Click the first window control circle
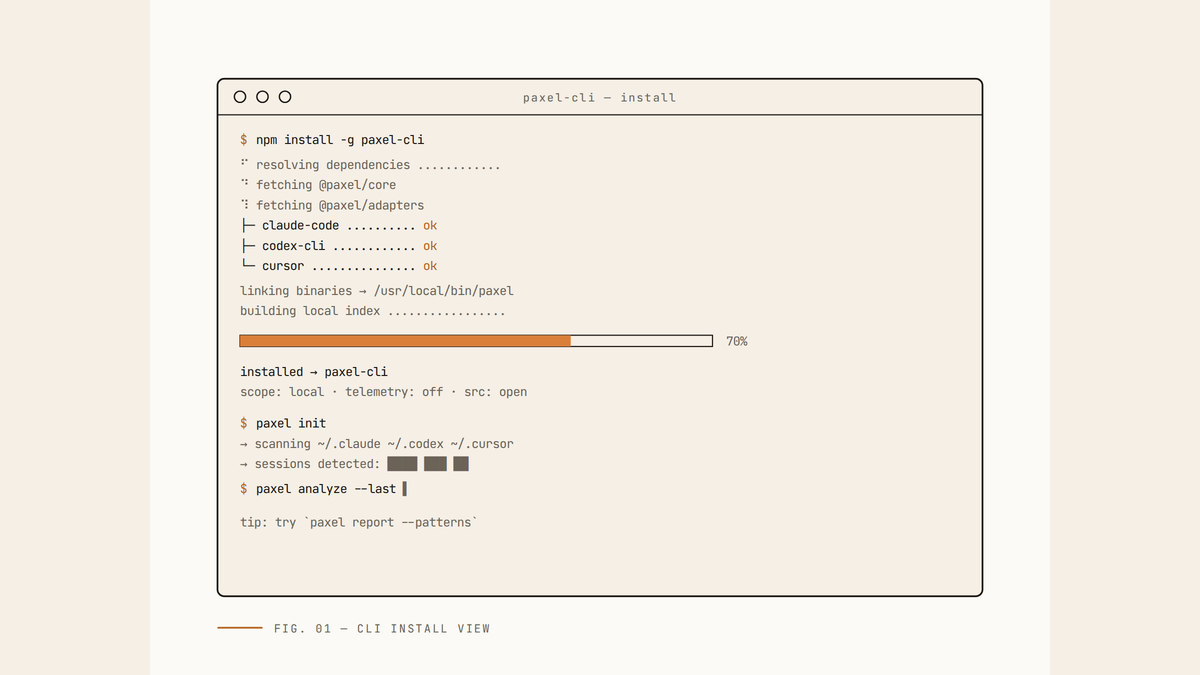The height and width of the screenshot is (675, 1200). tap(240, 97)
